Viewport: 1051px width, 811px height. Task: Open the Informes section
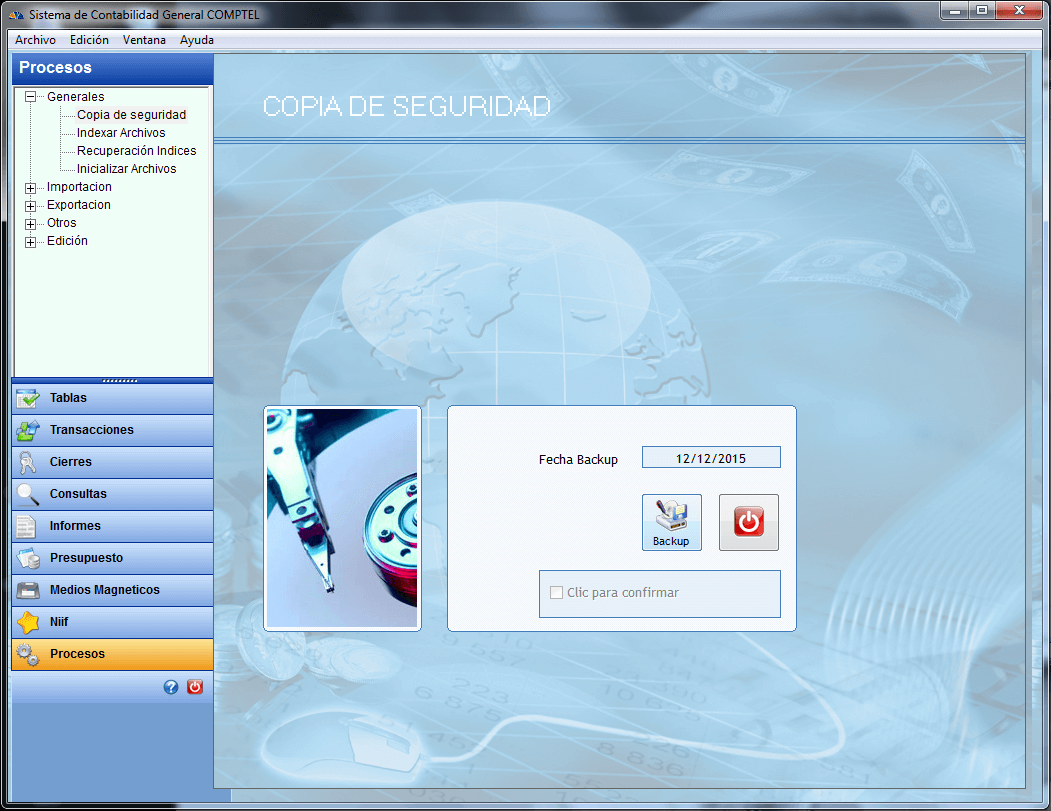pos(113,527)
